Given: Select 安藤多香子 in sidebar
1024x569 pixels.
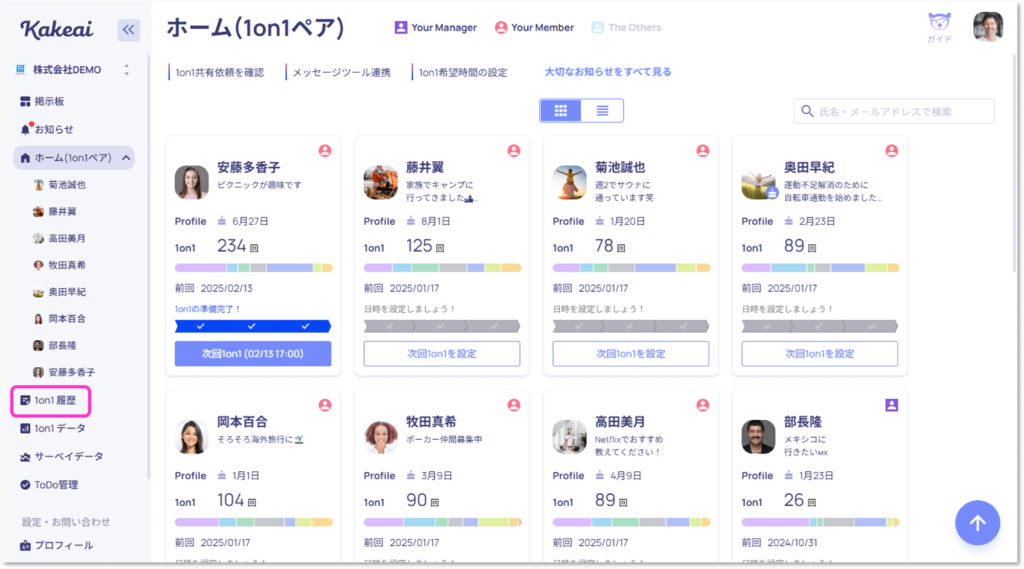Looking at the screenshot, I should pos(64,372).
